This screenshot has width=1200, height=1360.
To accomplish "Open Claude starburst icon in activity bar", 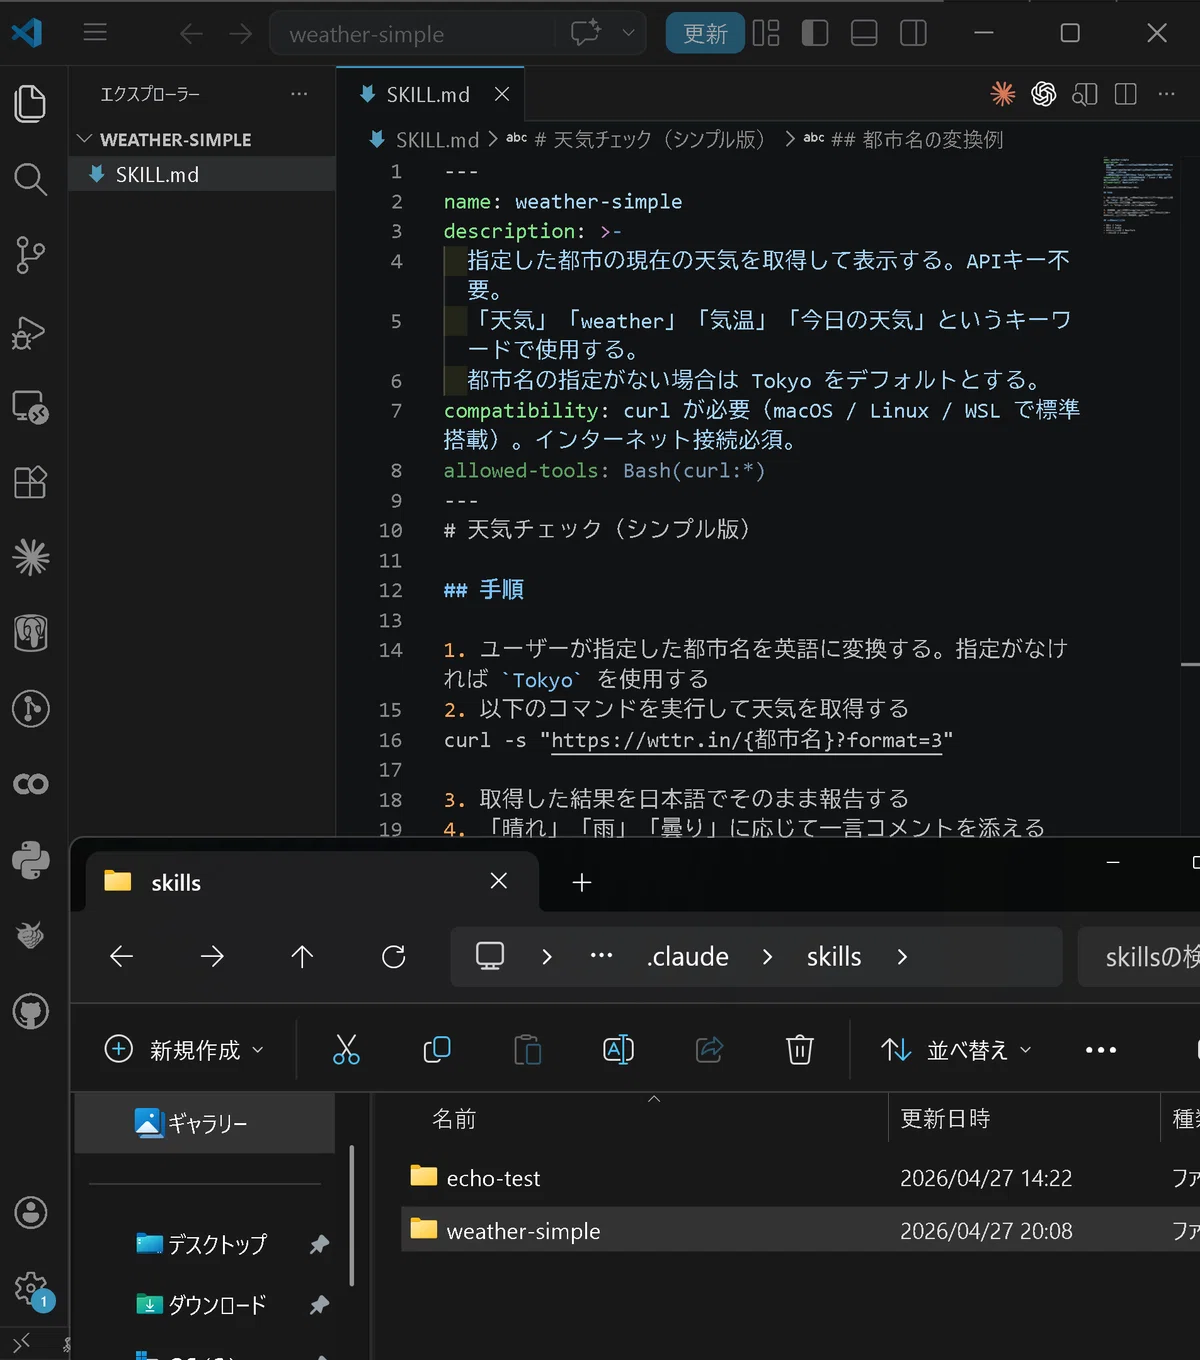I will click(x=31, y=558).
